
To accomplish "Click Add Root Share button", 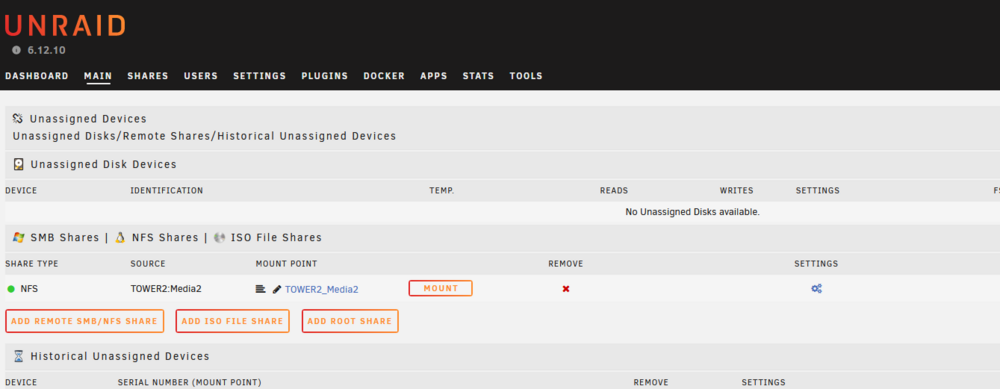I will (x=350, y=321).
